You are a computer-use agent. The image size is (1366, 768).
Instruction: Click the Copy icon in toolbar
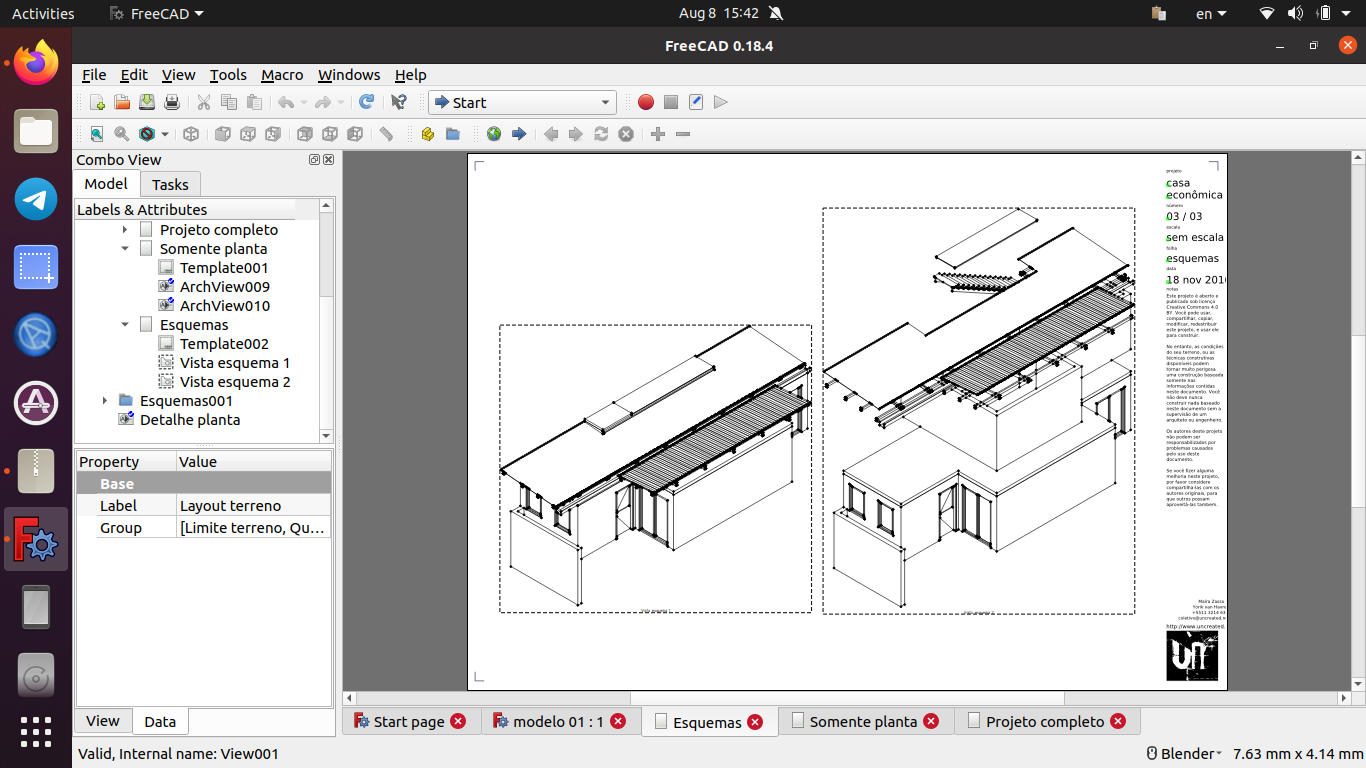[x=229, y=102]
